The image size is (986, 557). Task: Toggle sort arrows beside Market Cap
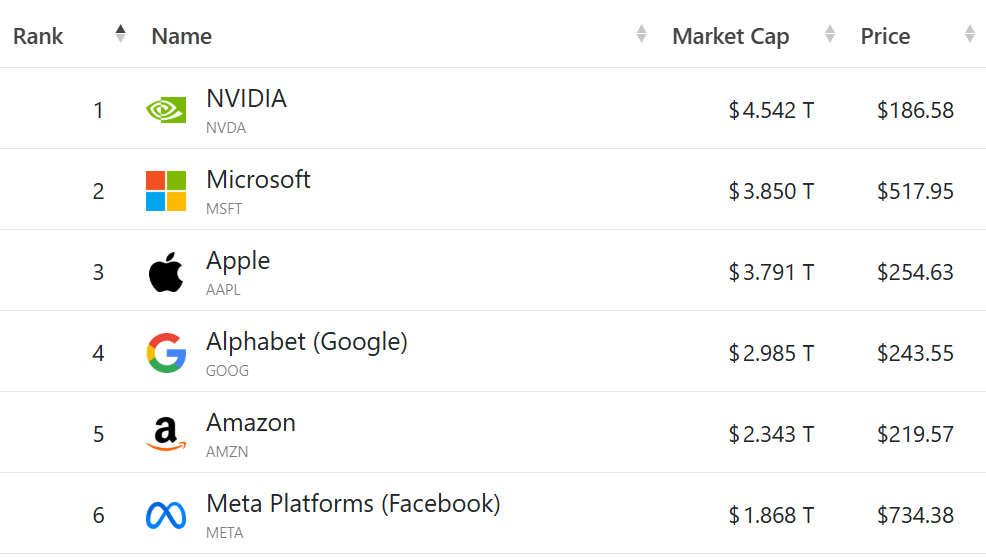829,34
